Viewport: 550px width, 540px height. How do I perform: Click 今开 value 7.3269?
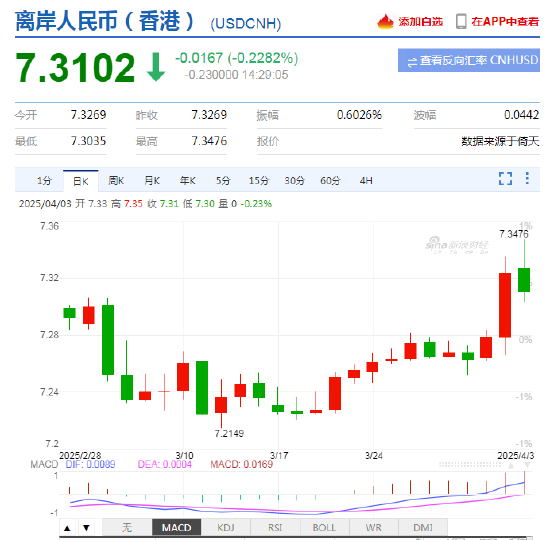click(x=88, y=115)
